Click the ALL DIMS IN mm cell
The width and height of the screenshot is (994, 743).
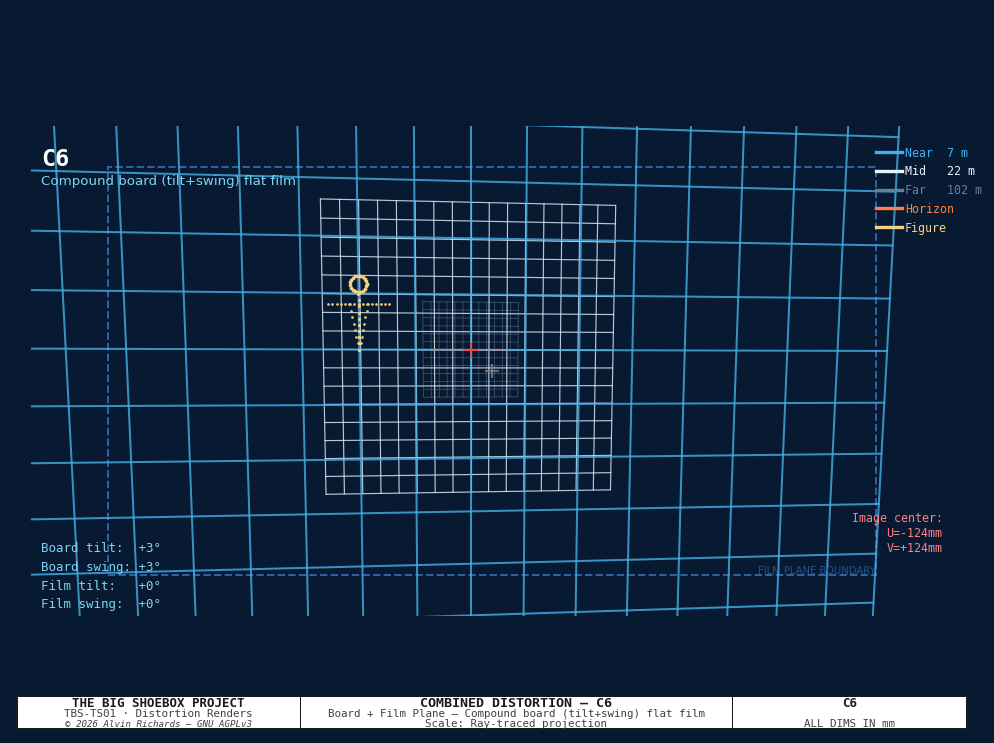849,723
